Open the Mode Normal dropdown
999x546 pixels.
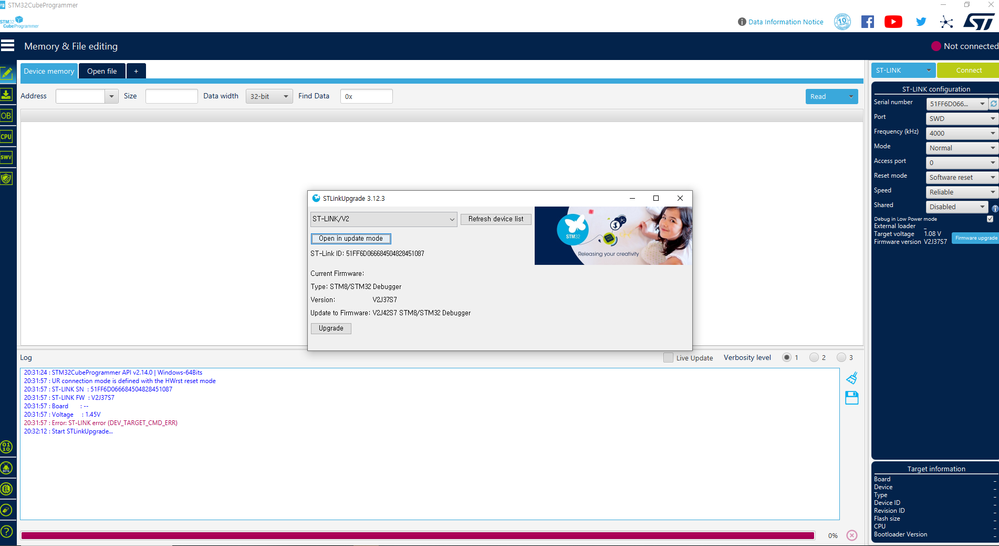click(x=962, y=148)
